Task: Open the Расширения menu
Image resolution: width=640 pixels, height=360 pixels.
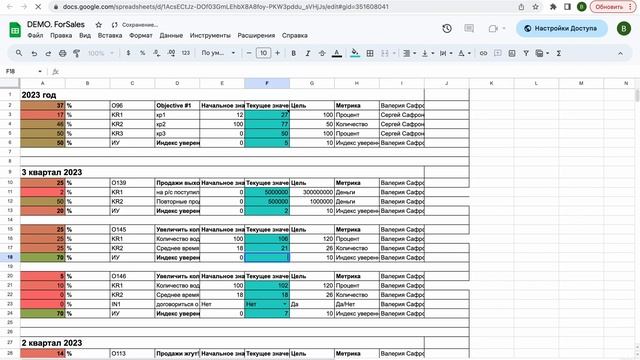Action: [256, 36]
